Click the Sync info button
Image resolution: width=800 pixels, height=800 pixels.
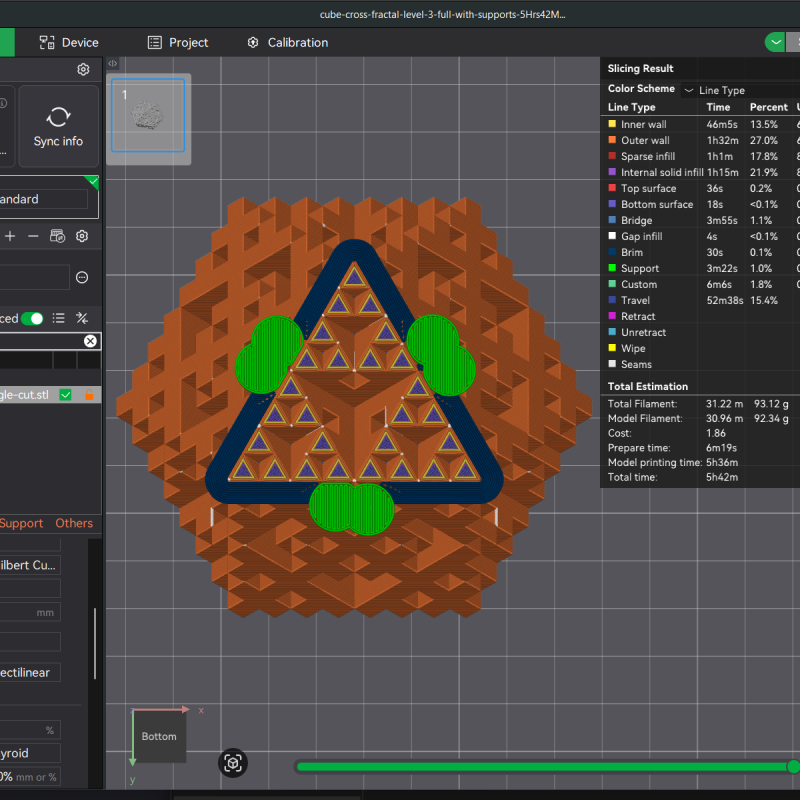pos(57,126)
